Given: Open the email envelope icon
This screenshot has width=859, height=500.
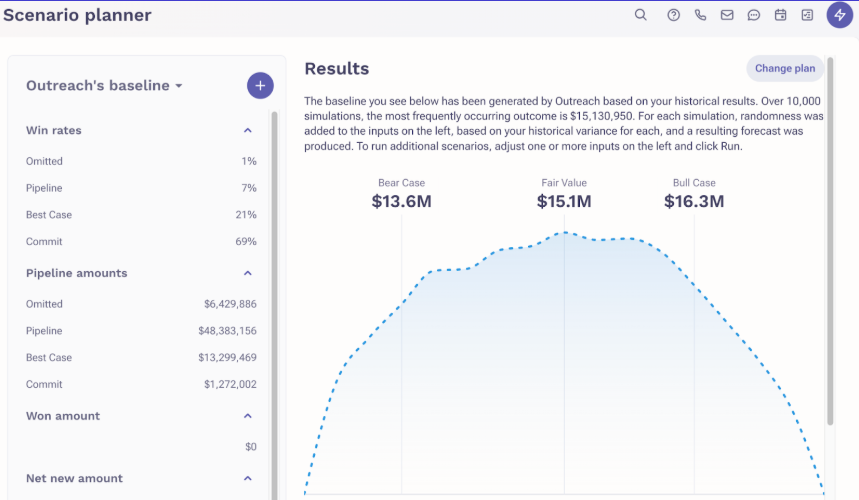Looking at the screenshot, I should 727,15.
